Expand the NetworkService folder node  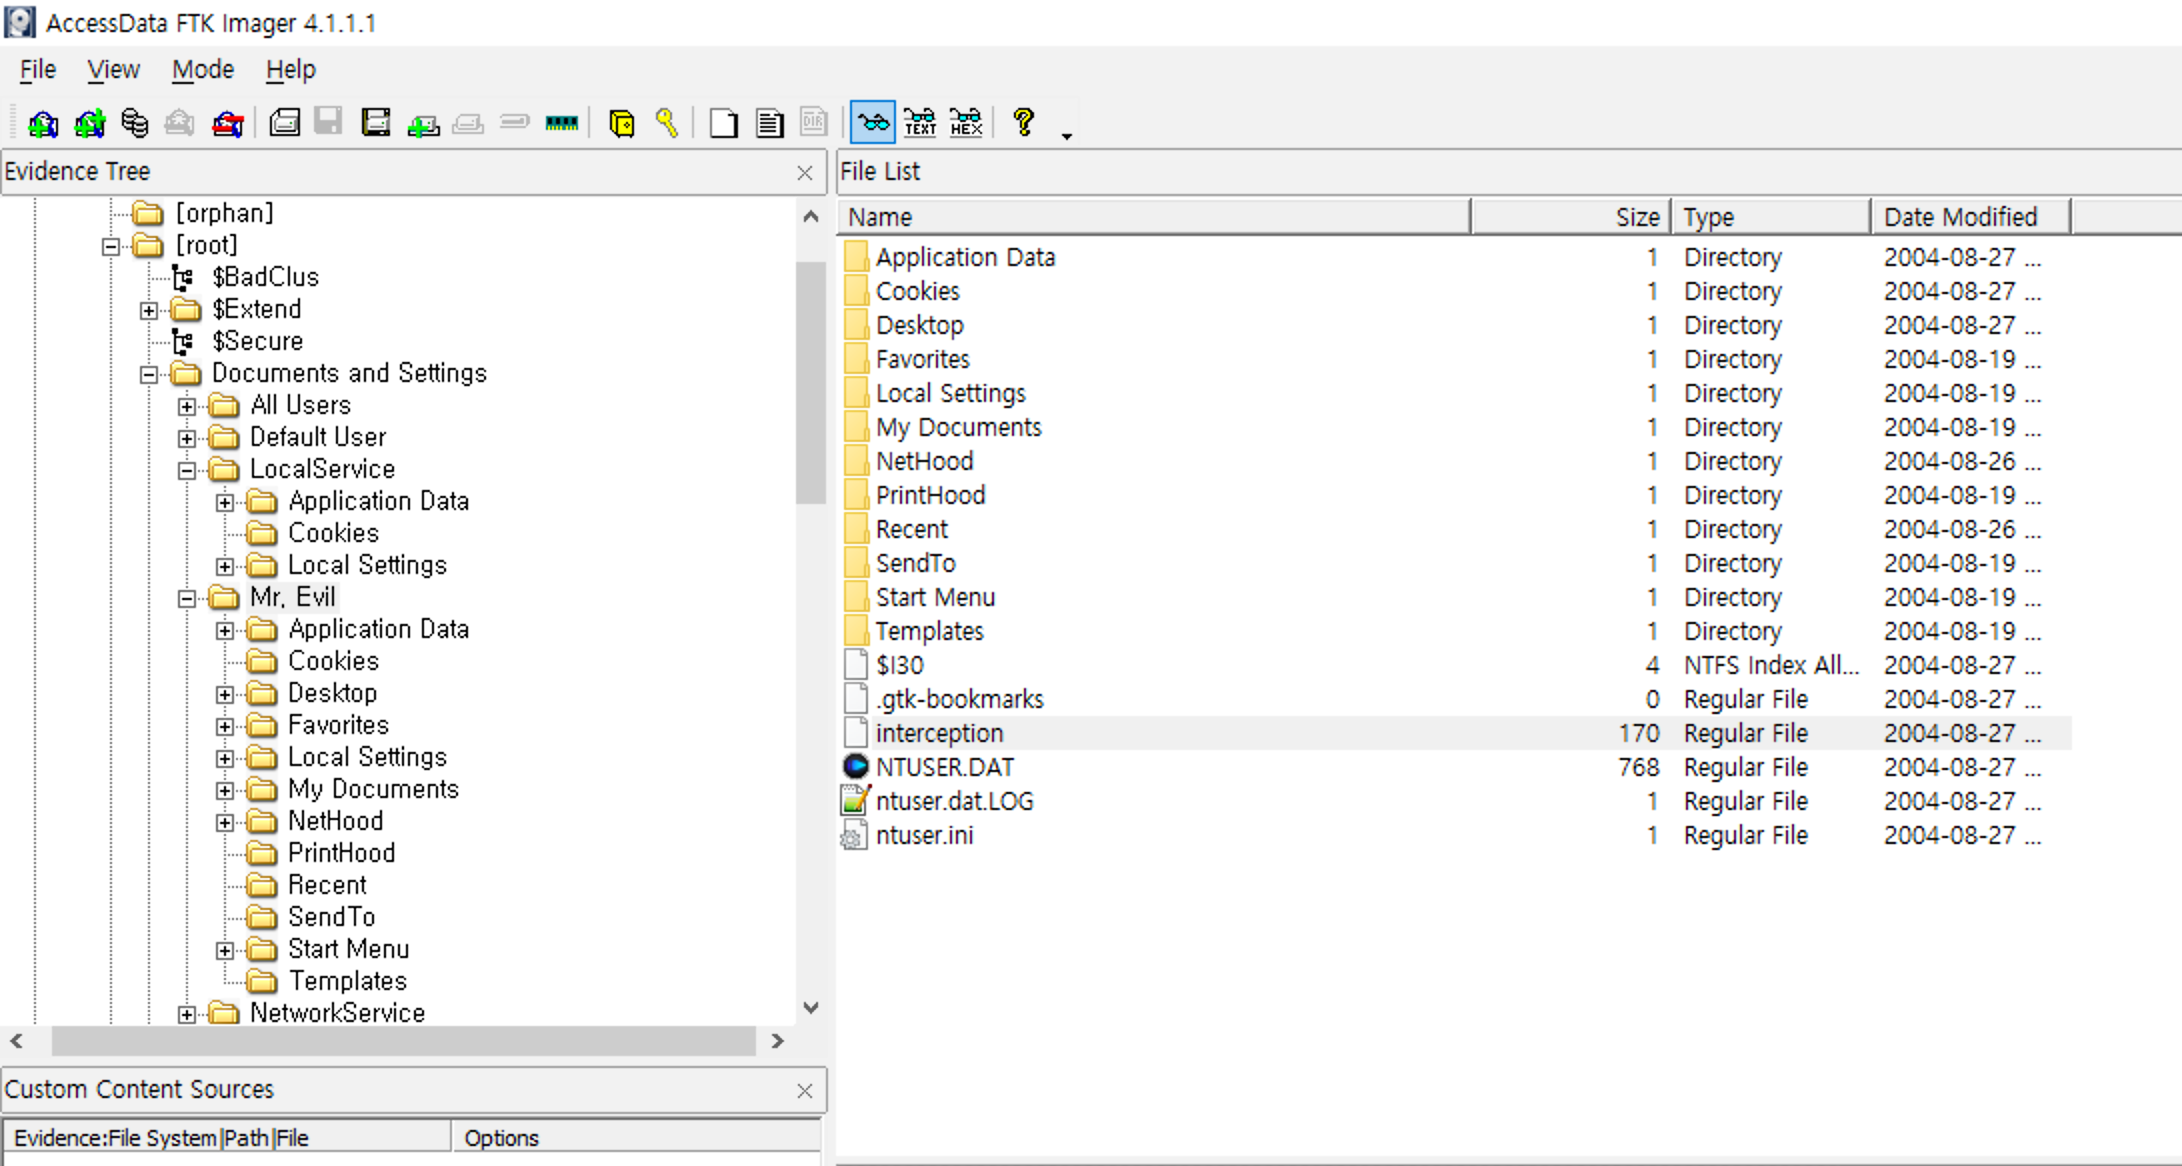pos(187,1014)
